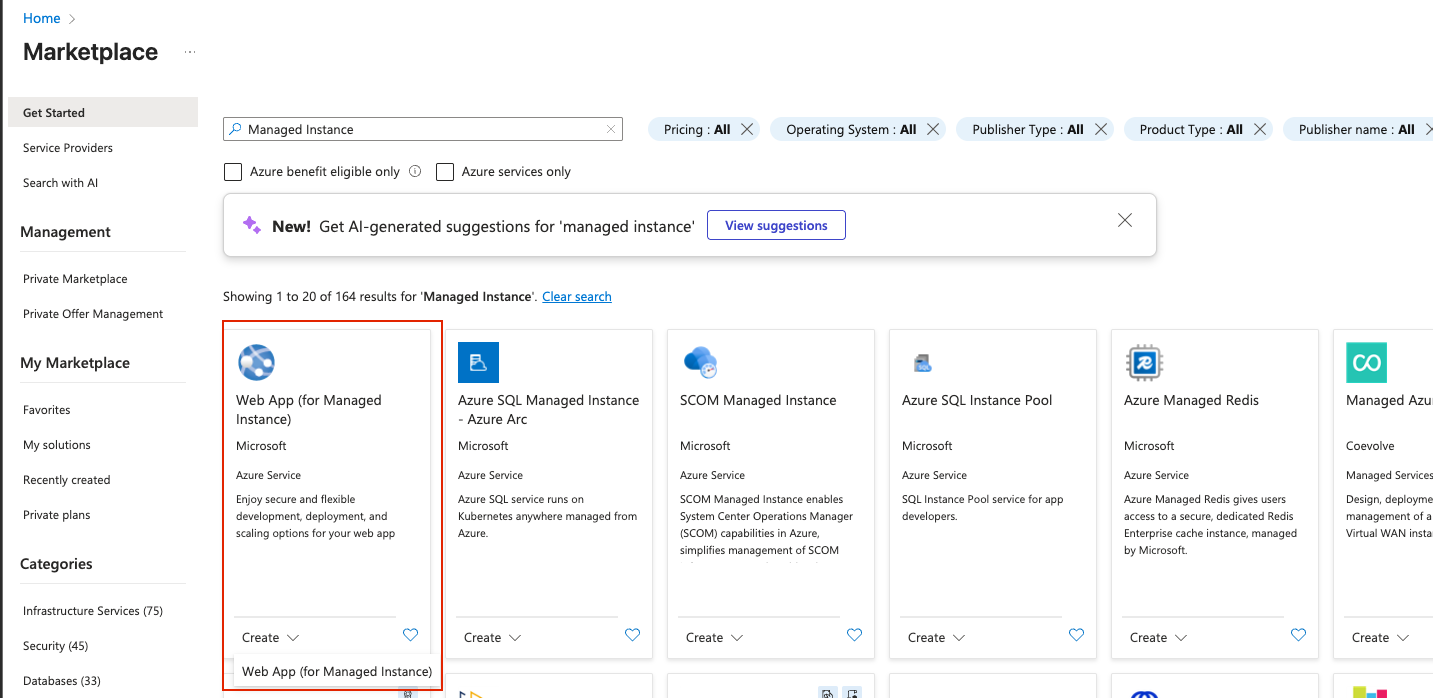Check the Azure services only box

tap(445, 172)
